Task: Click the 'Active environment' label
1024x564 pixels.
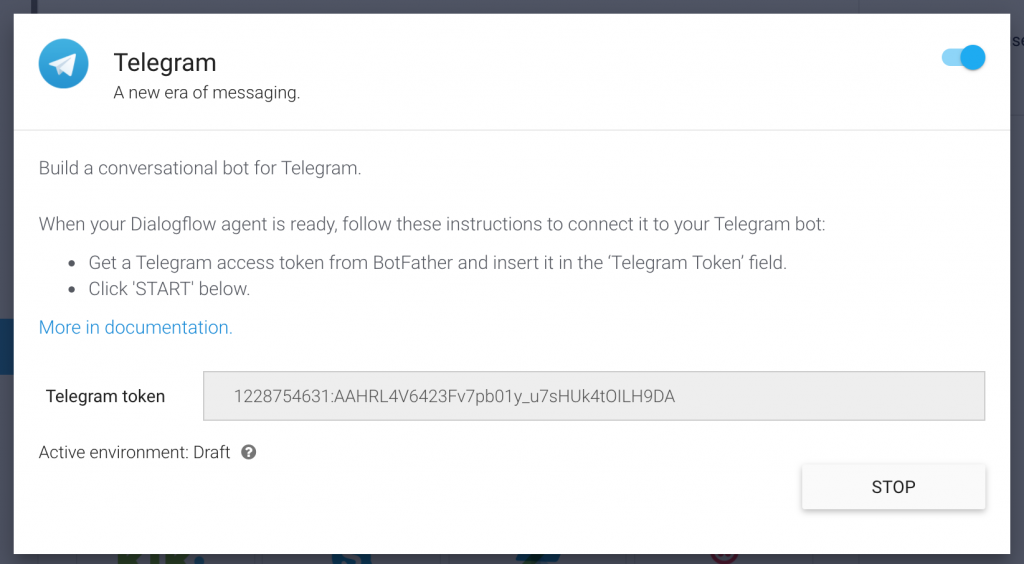Action: click(113, 452)
